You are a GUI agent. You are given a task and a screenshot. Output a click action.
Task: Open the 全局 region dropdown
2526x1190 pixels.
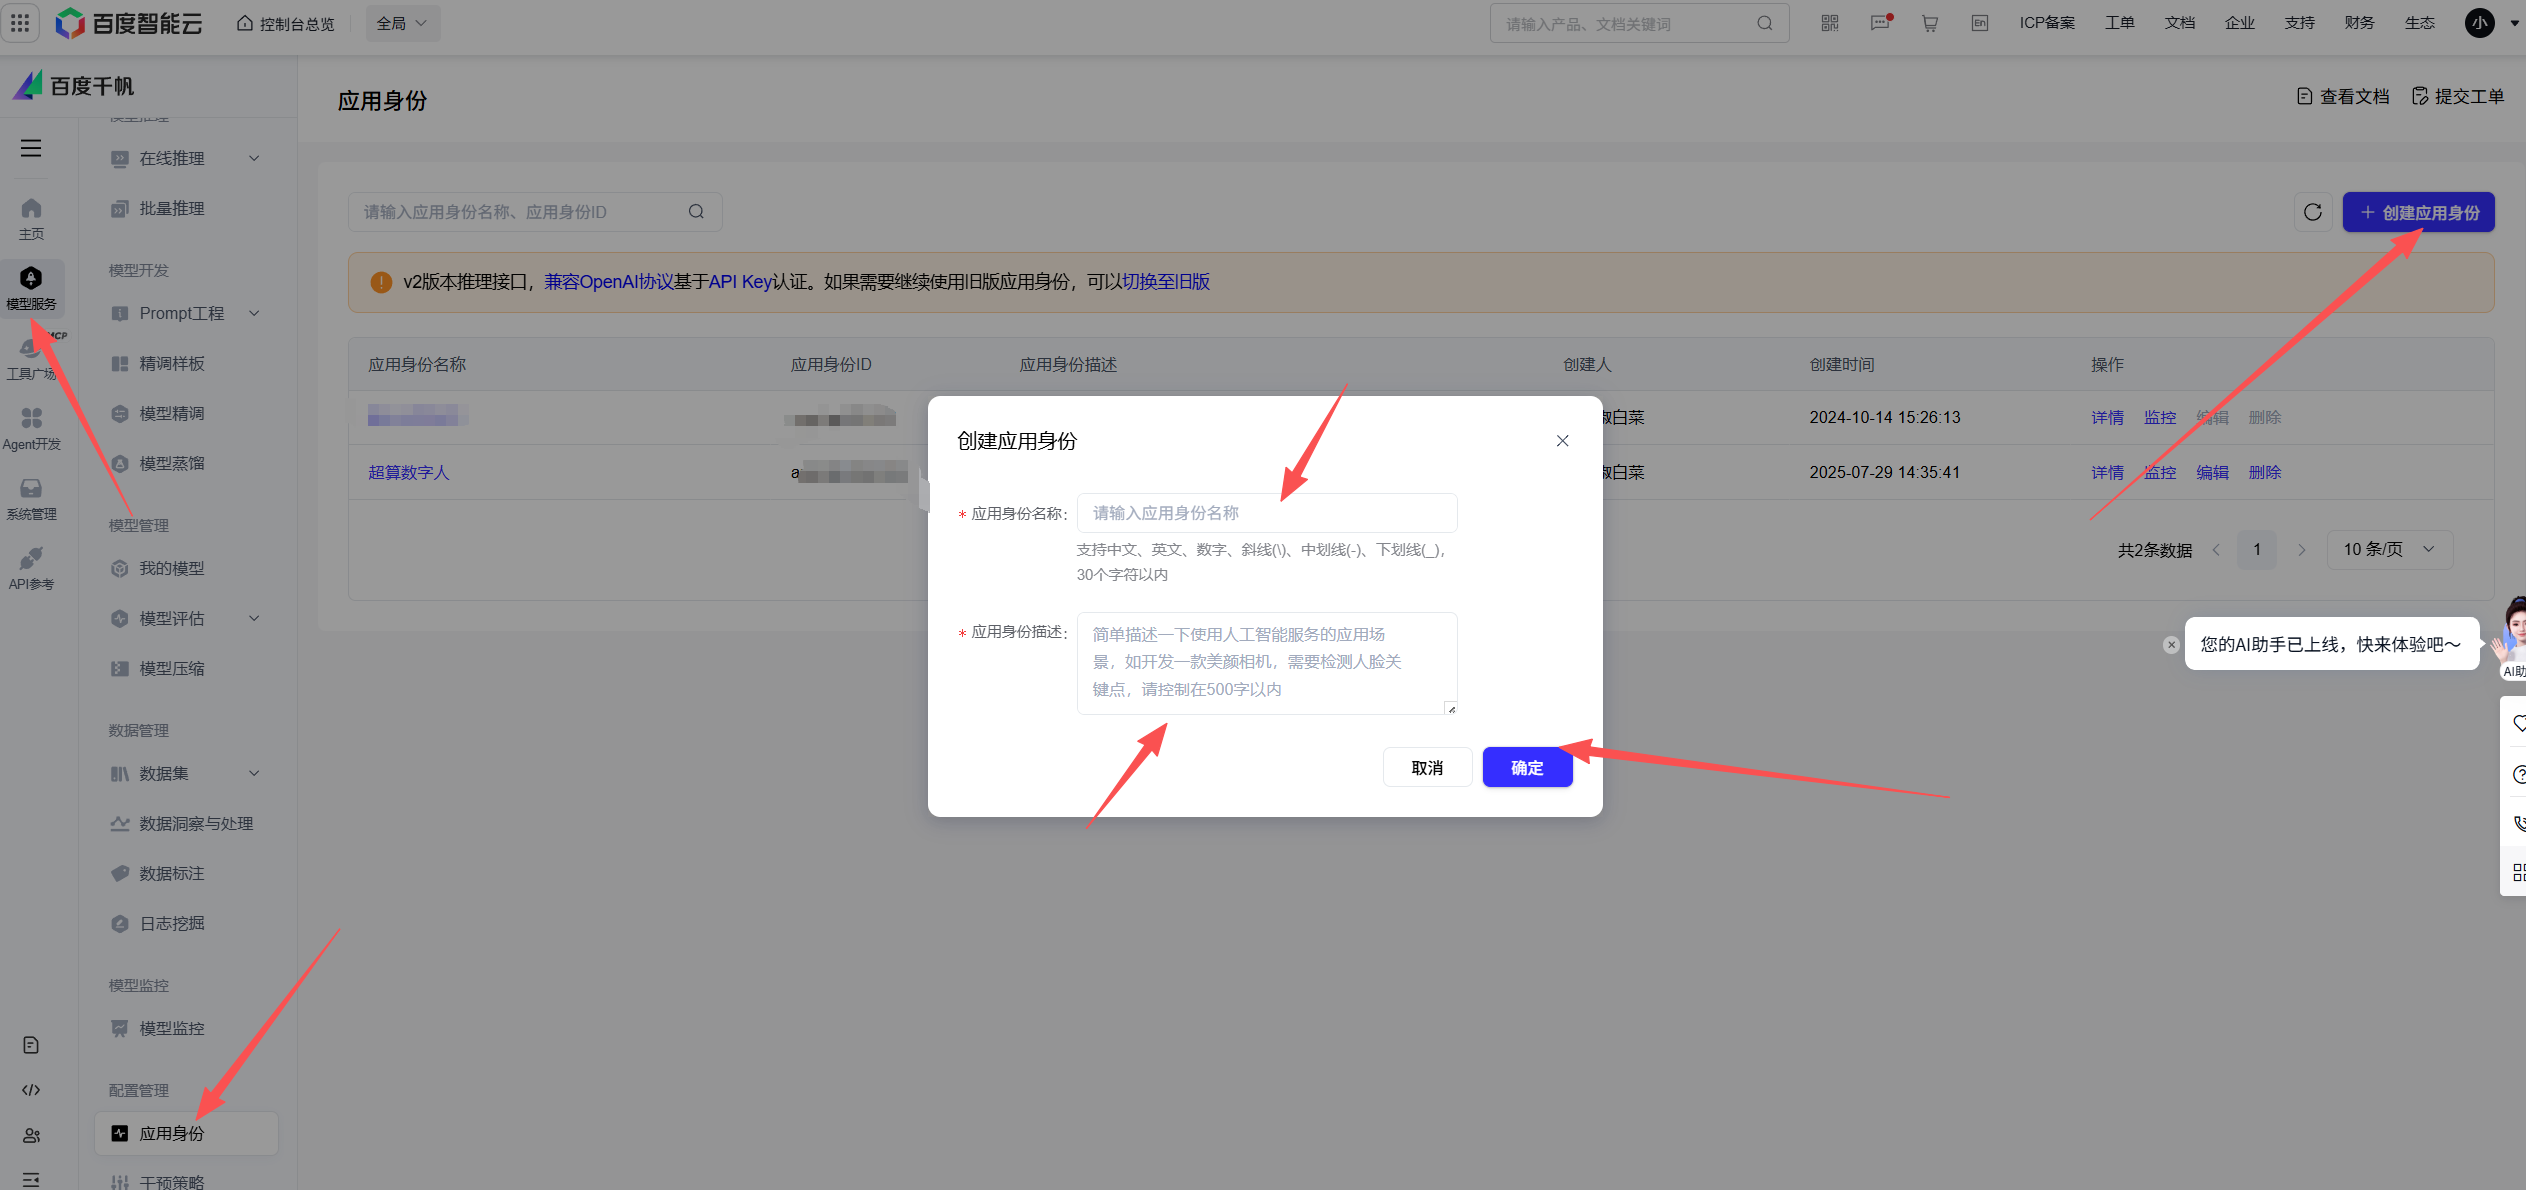point(402,23)
